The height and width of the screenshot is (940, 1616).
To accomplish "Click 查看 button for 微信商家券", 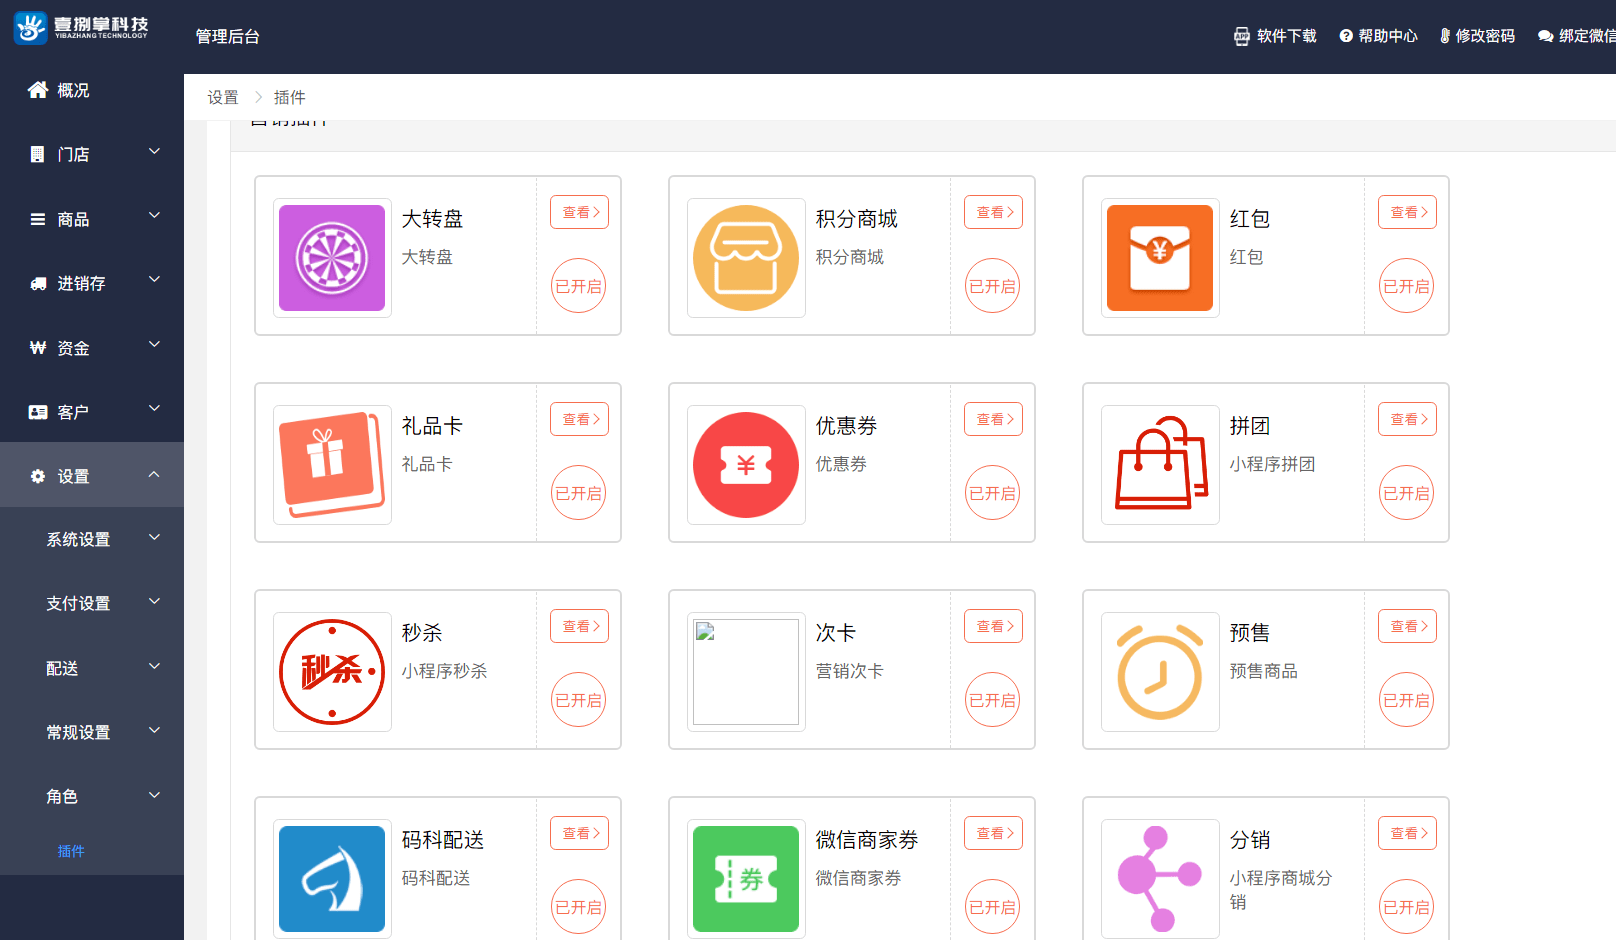I will pyautogui.click(x=993, y=833).
